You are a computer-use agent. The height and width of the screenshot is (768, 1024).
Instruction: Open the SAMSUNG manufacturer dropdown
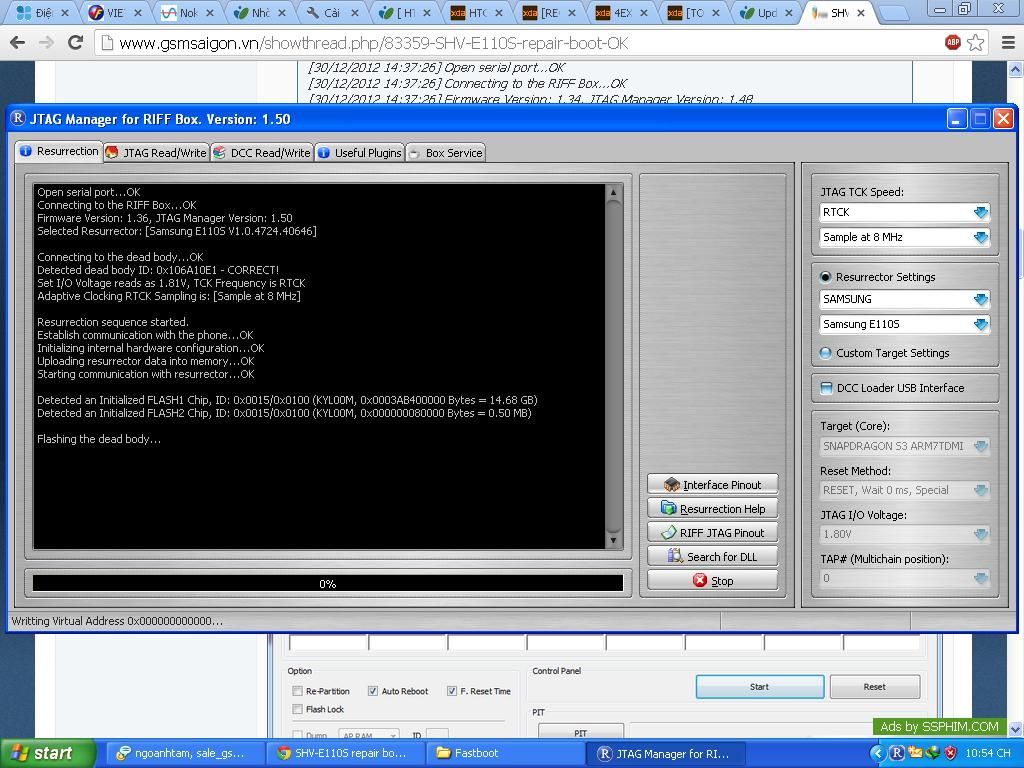click(904, 299)
